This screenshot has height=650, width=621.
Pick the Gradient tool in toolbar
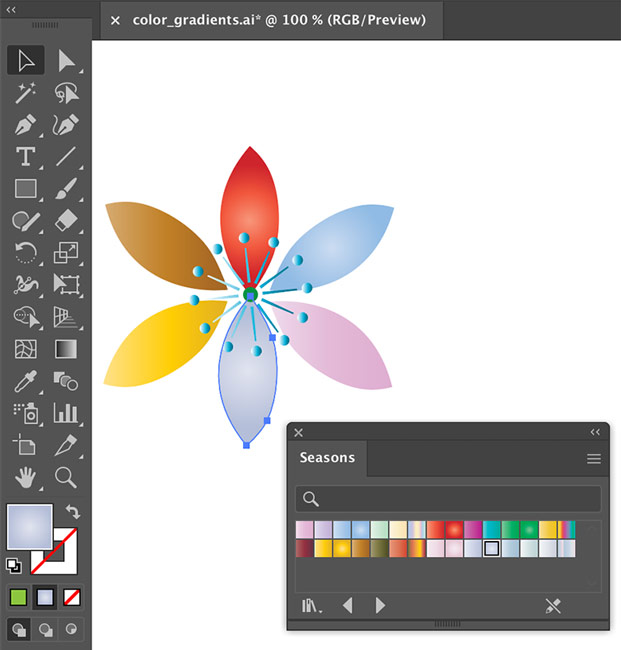point(66,349)
